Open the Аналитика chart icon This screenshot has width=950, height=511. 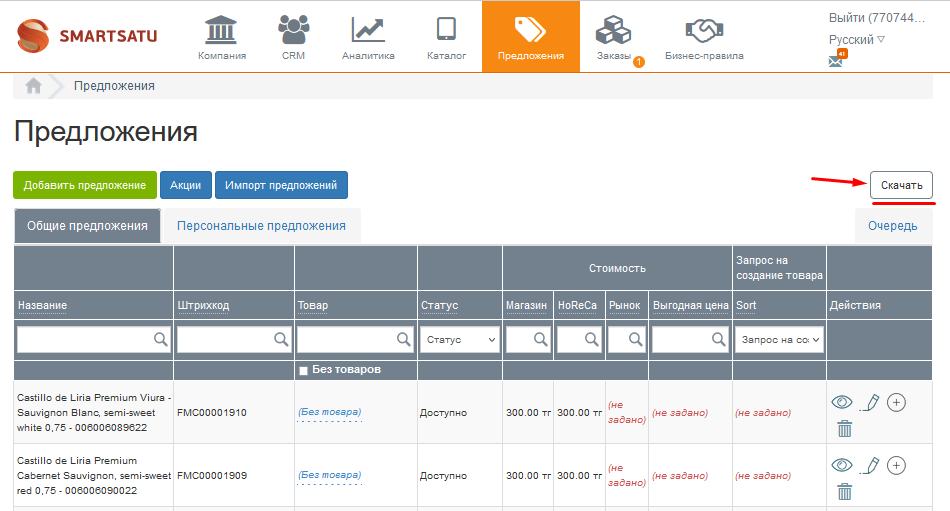point(368,30)
